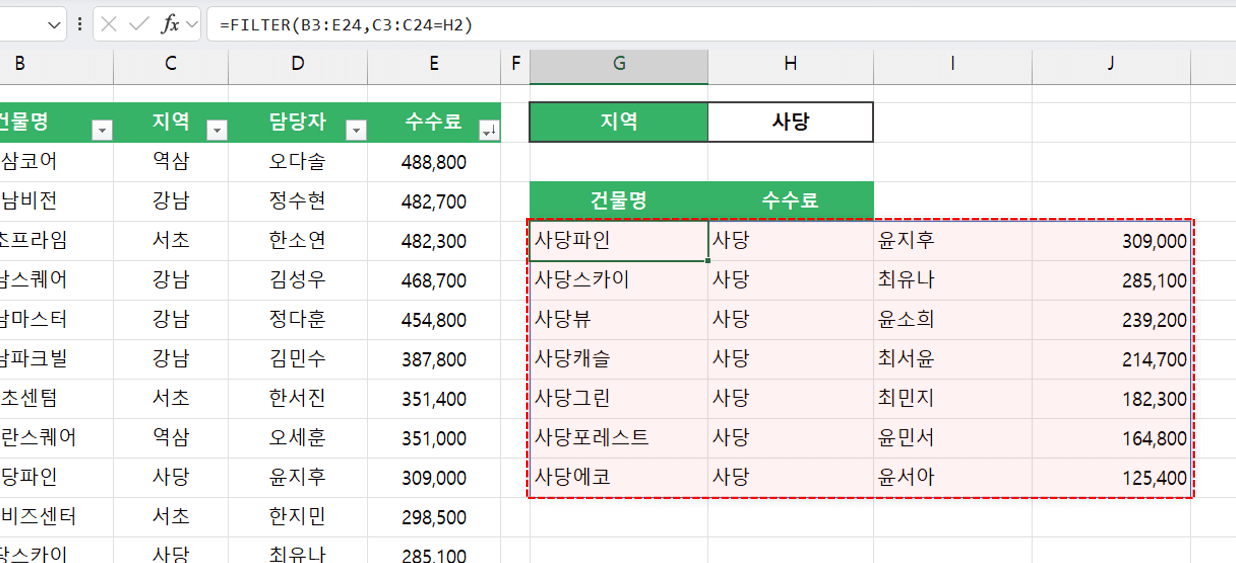The width and height of the screenshot is (1236, 563).
Task: Click the cell with 윤서아 in column I
Action: (x=952, y=478)
